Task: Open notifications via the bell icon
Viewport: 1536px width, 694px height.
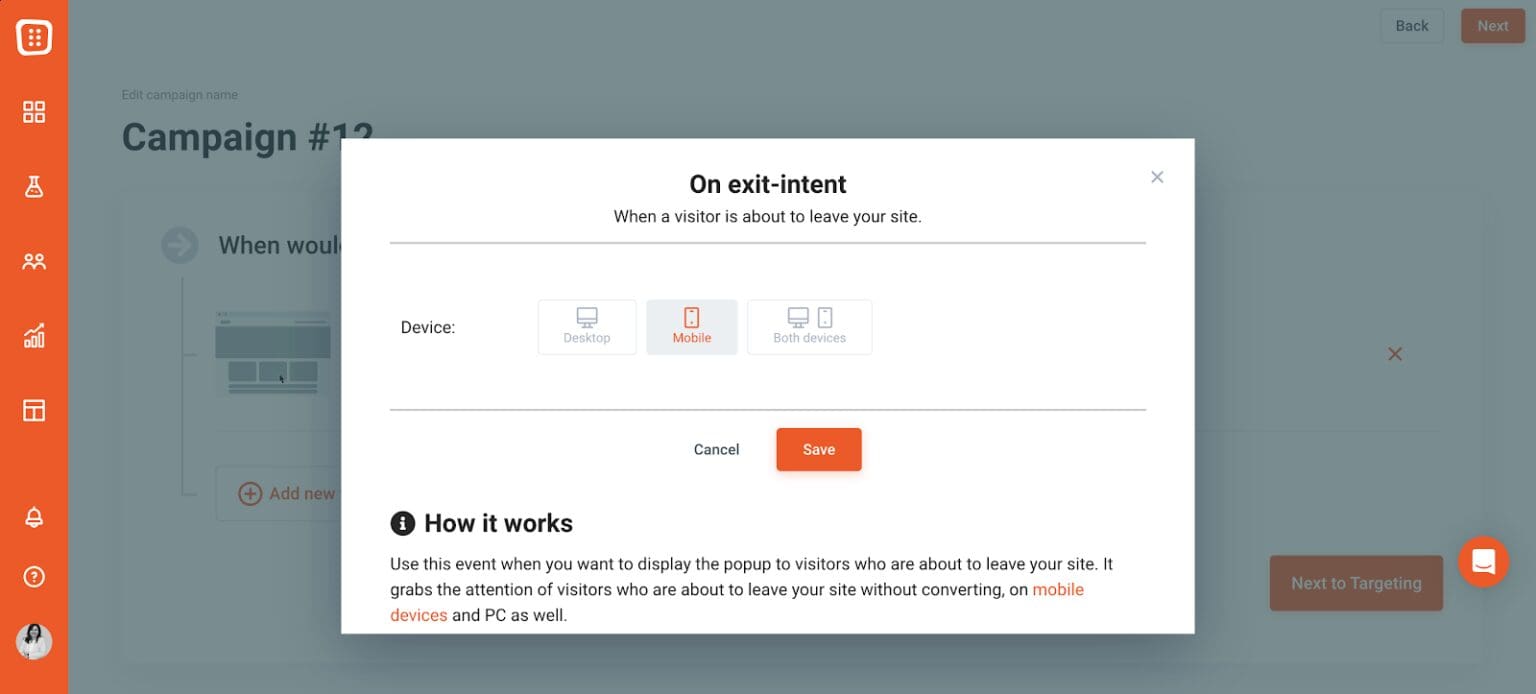Action: coord(34,517)
